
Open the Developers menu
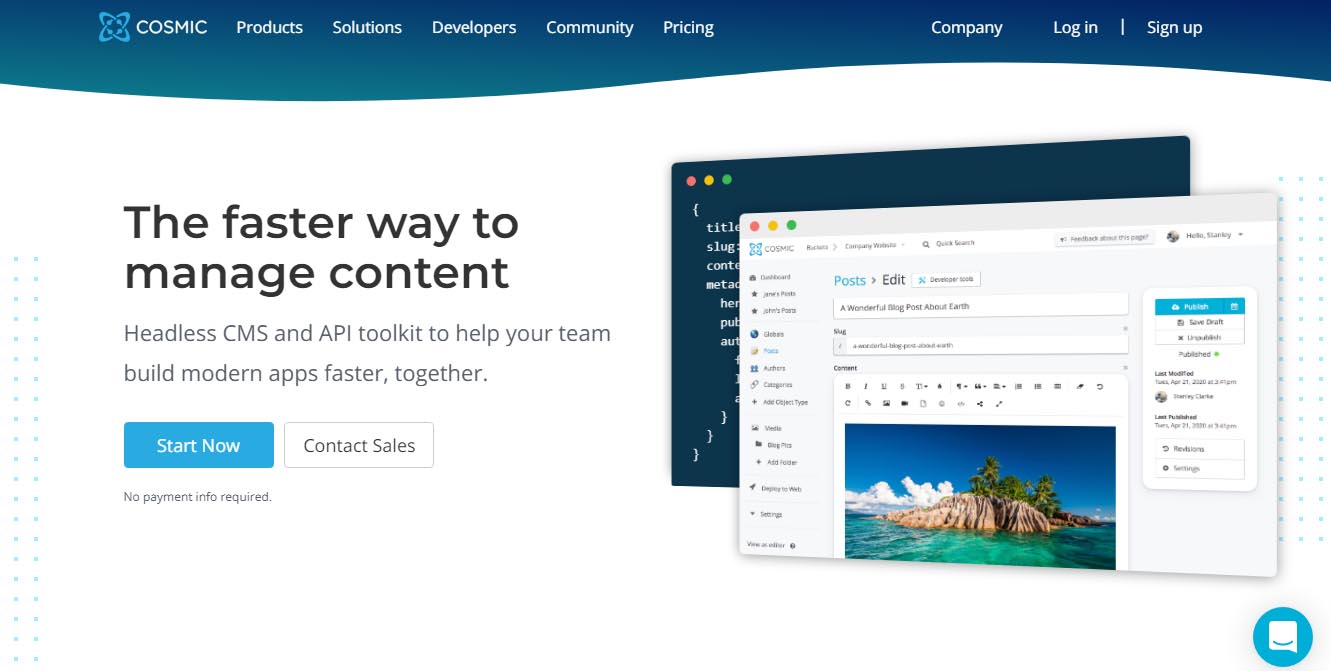click(x=474, y=27)
